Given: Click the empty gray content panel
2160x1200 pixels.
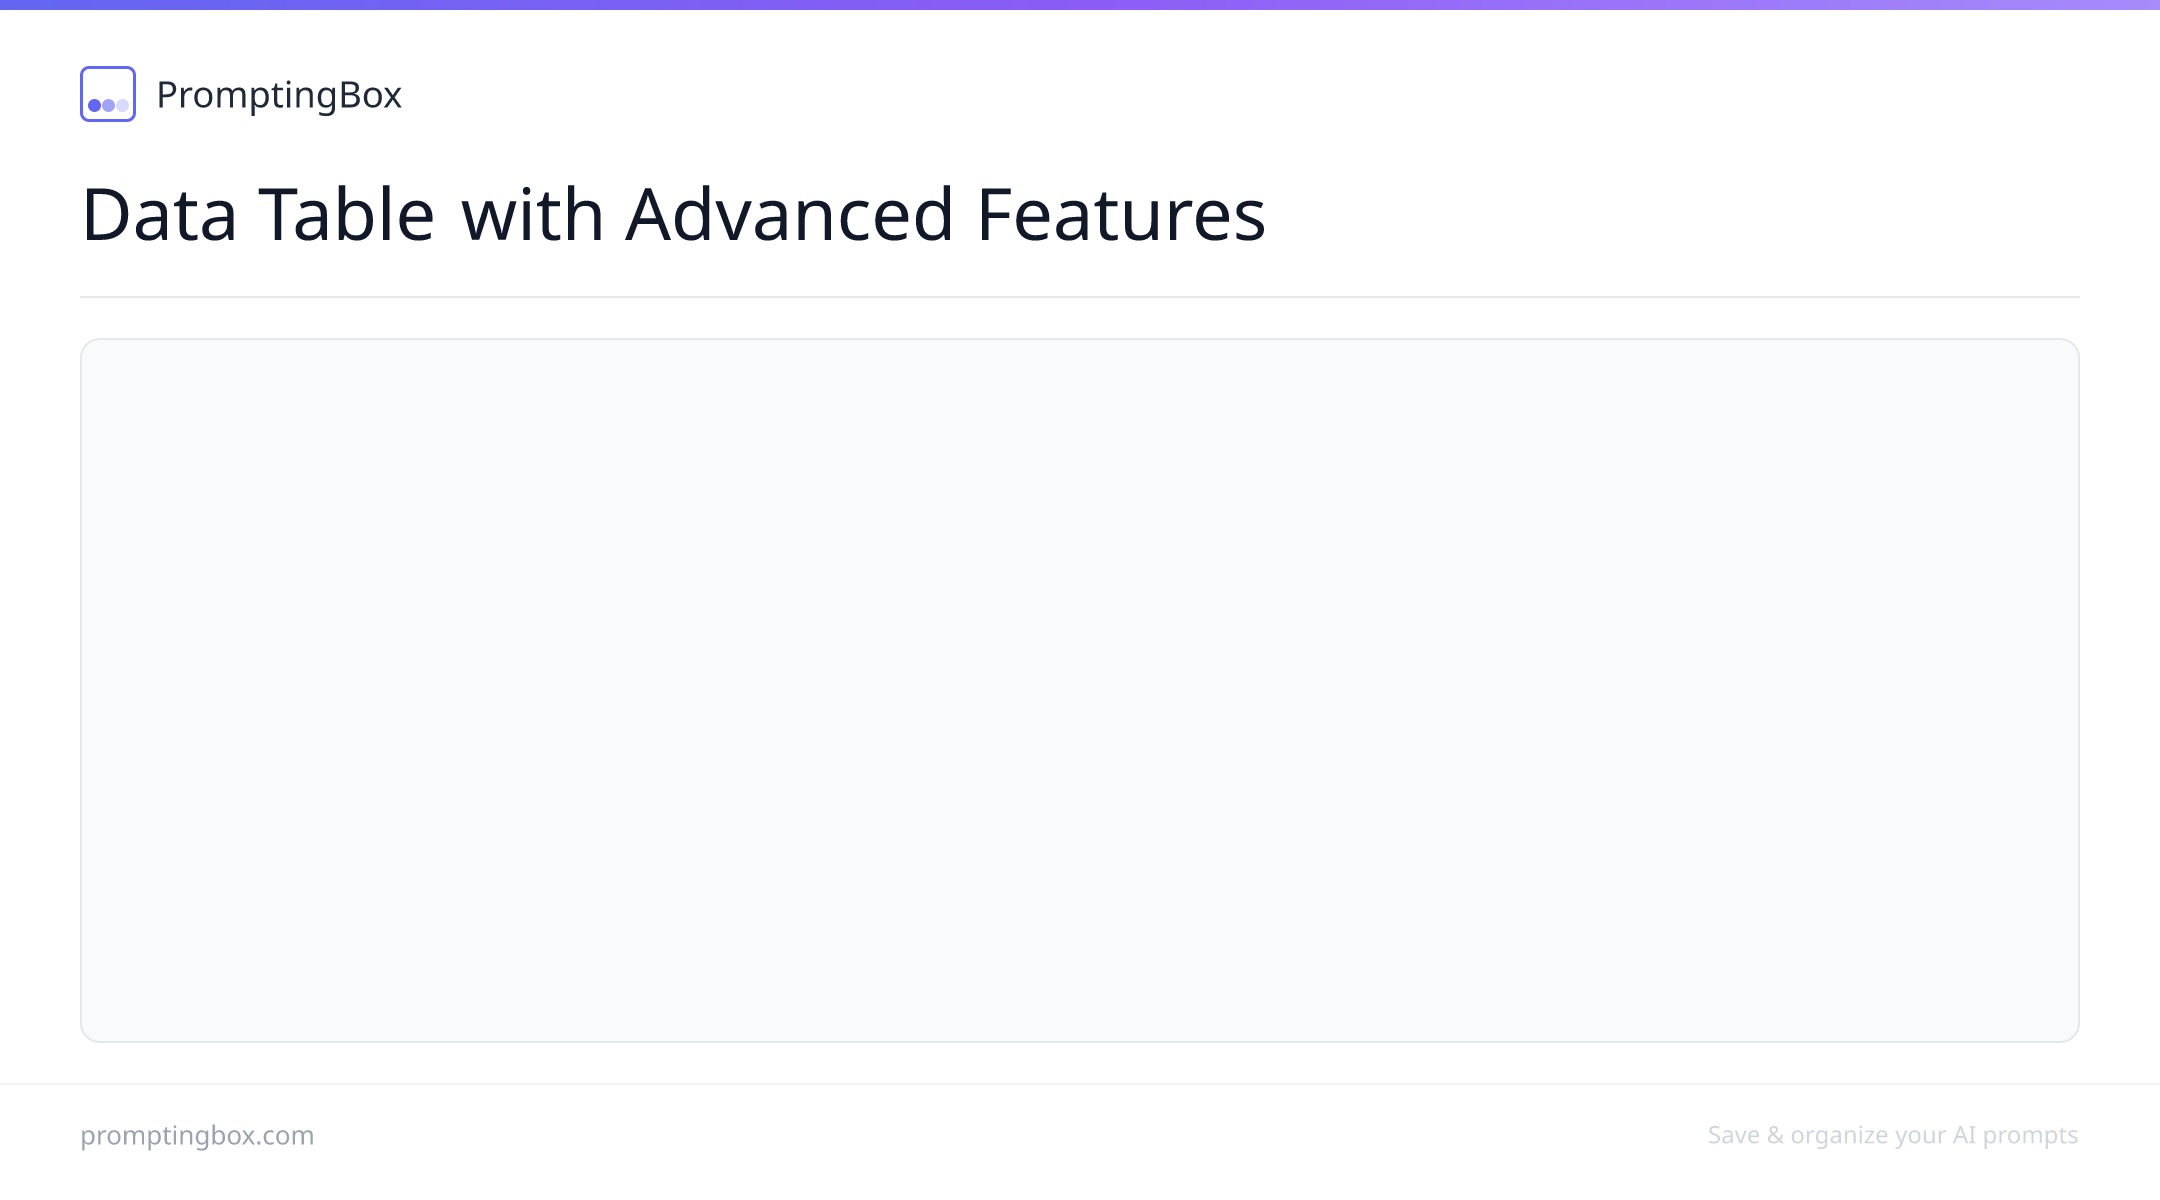Looking at the screenshot, I should tap(1080, 690).
